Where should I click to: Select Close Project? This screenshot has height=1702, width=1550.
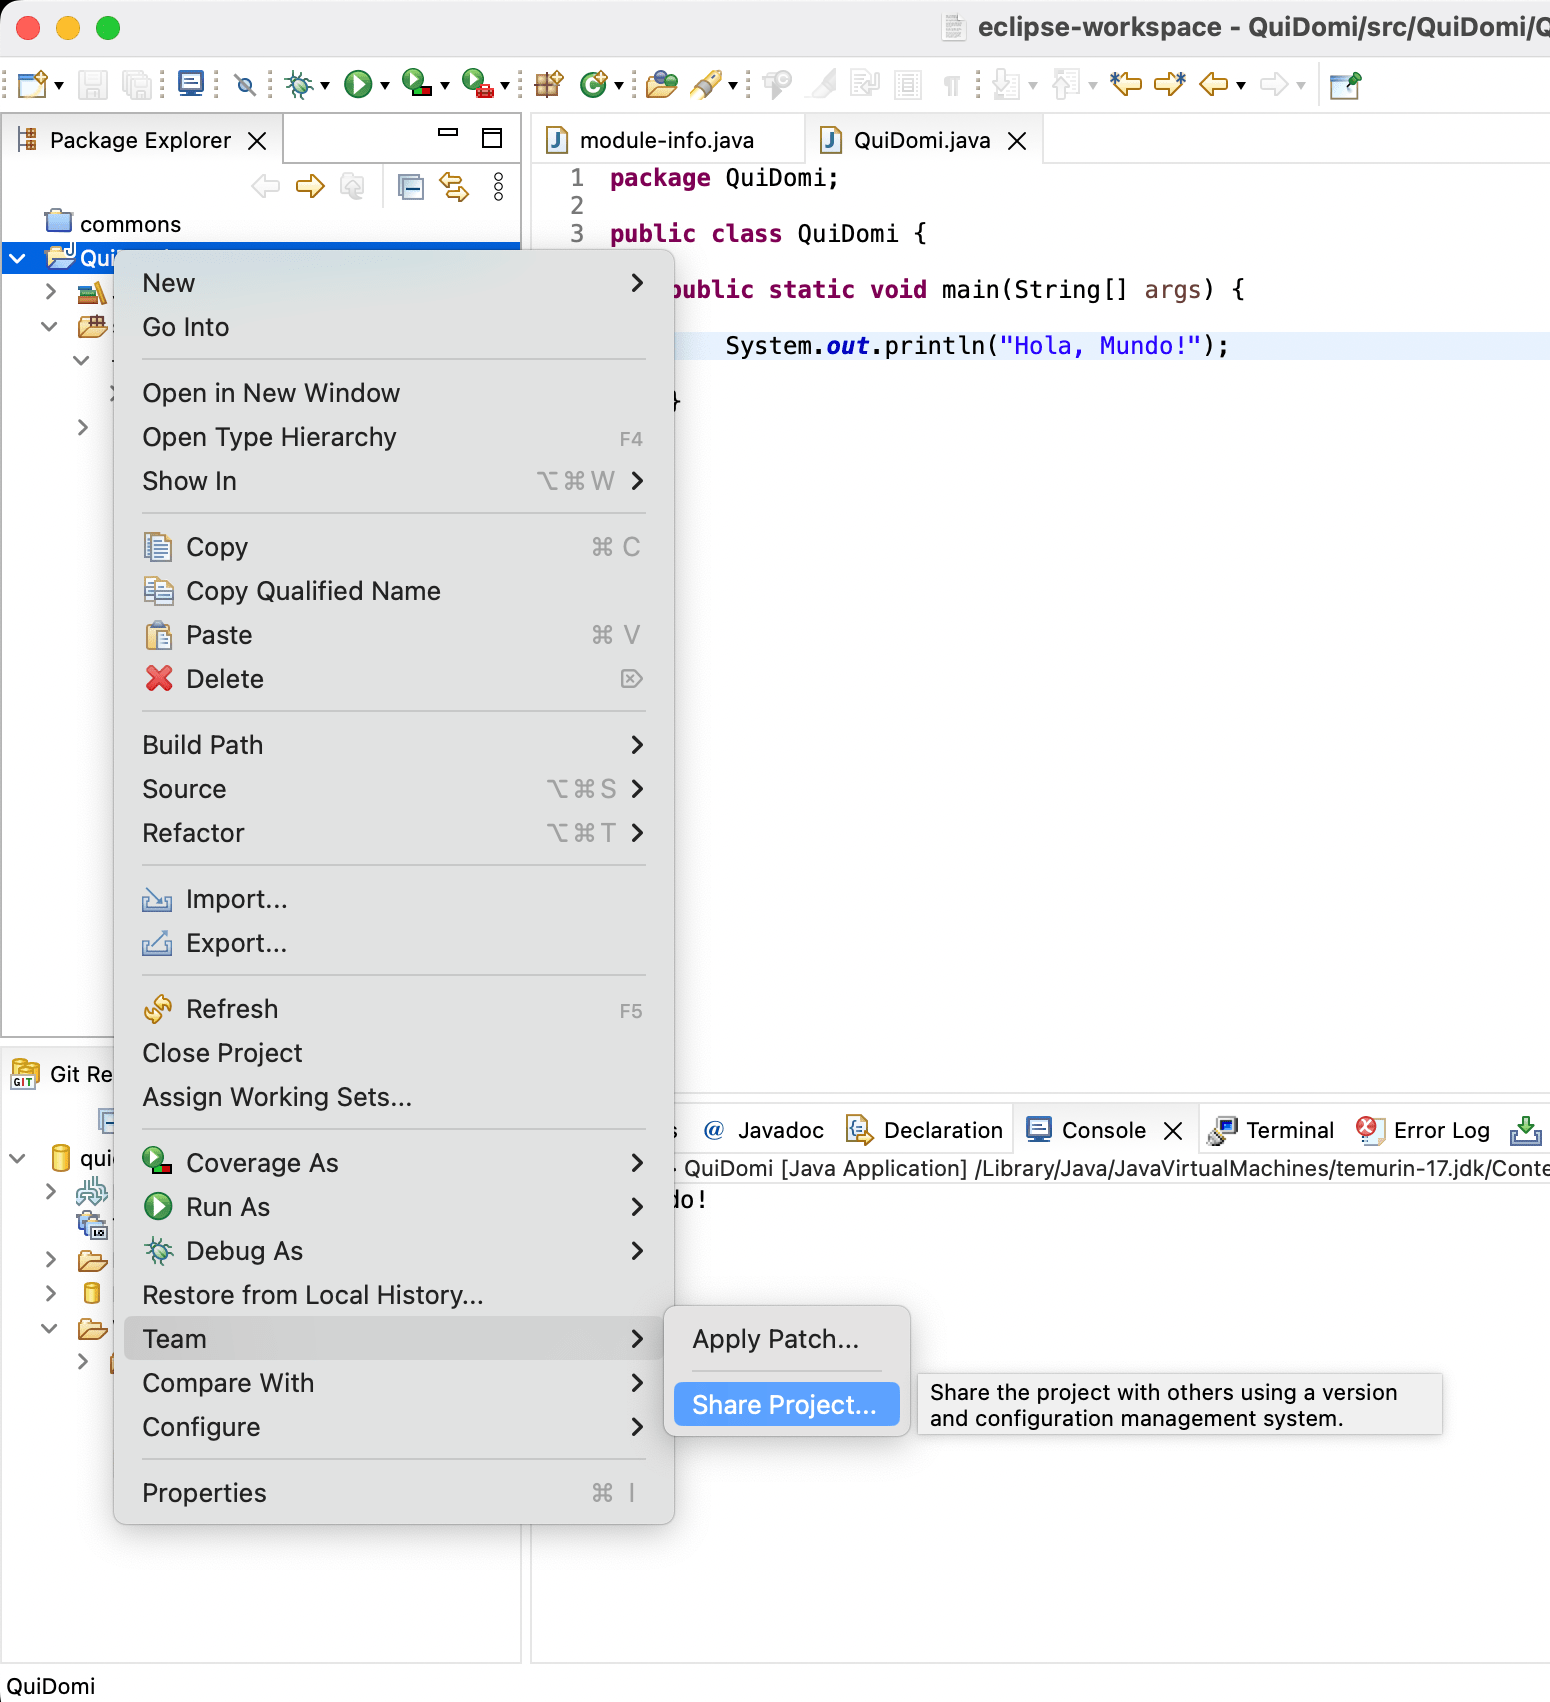(x=394, y=1053)
